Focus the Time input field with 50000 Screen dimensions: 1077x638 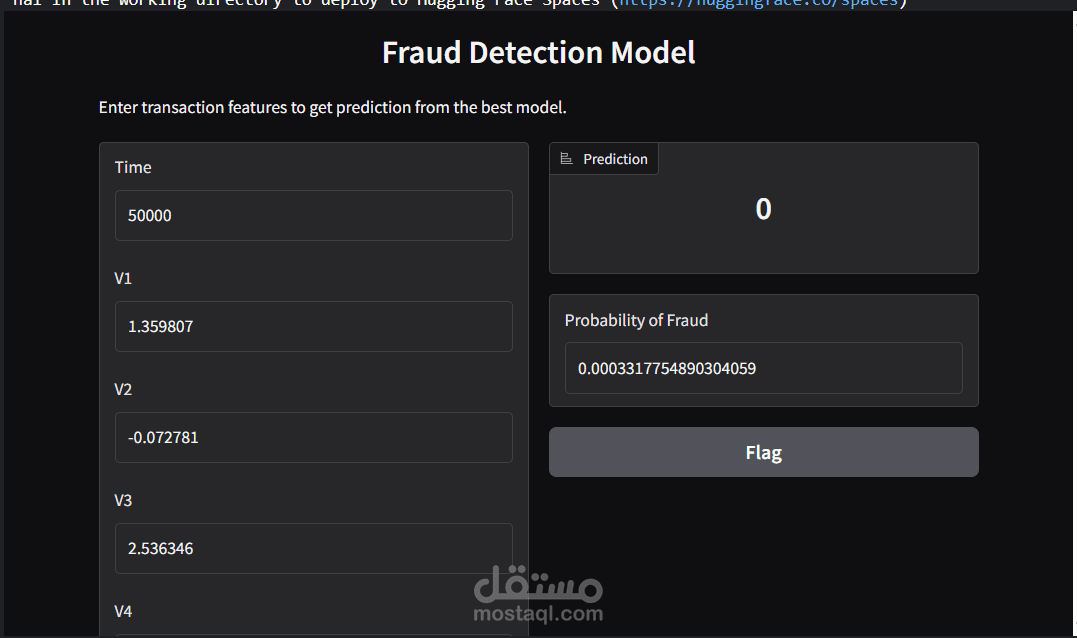click(x=313, y=215)
